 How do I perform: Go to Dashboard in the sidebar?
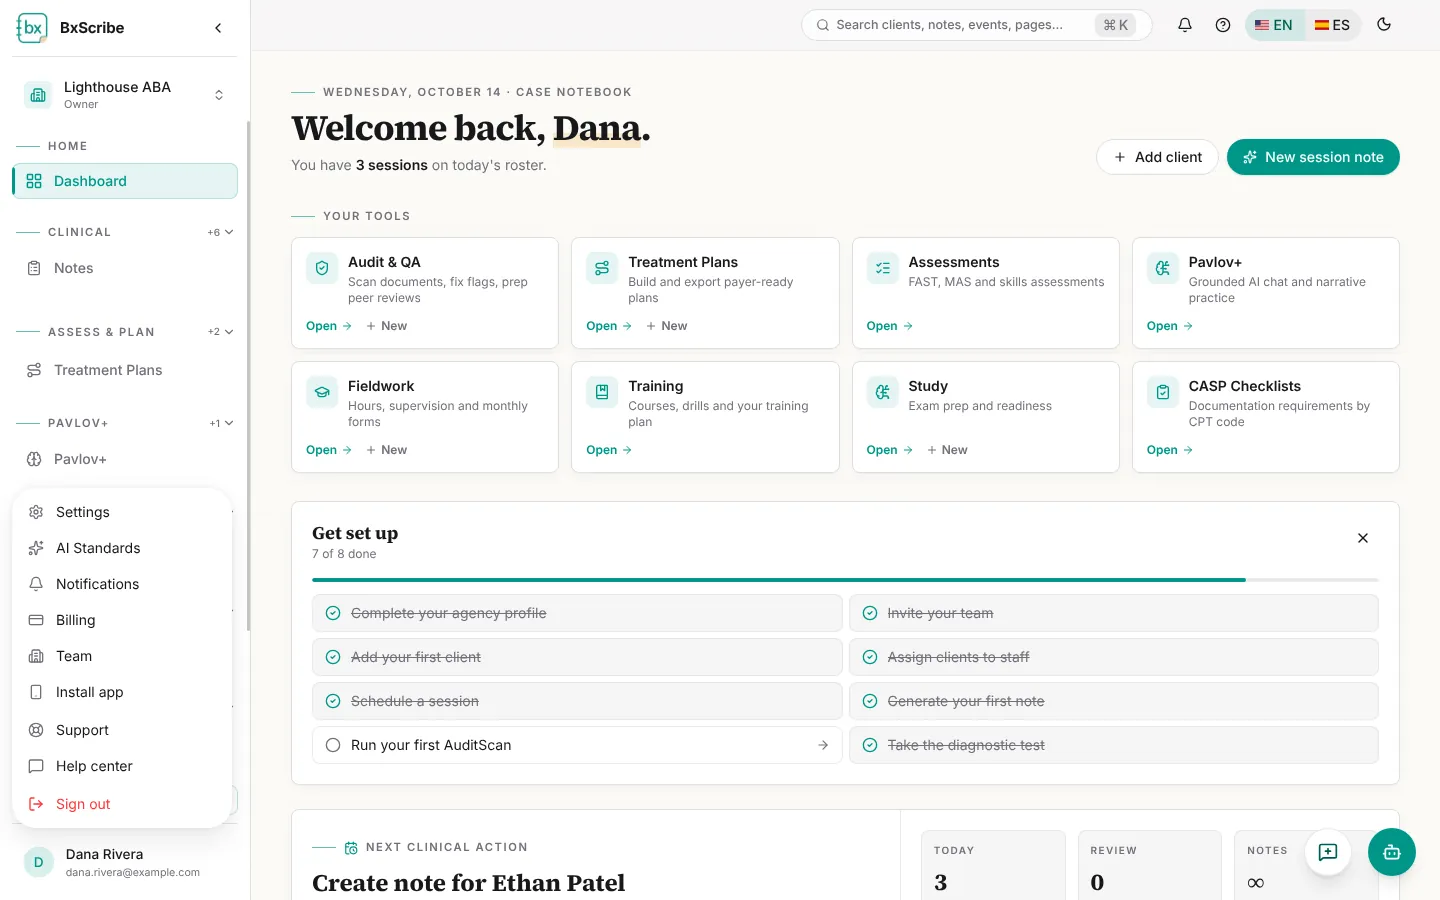tap(125, 181)
